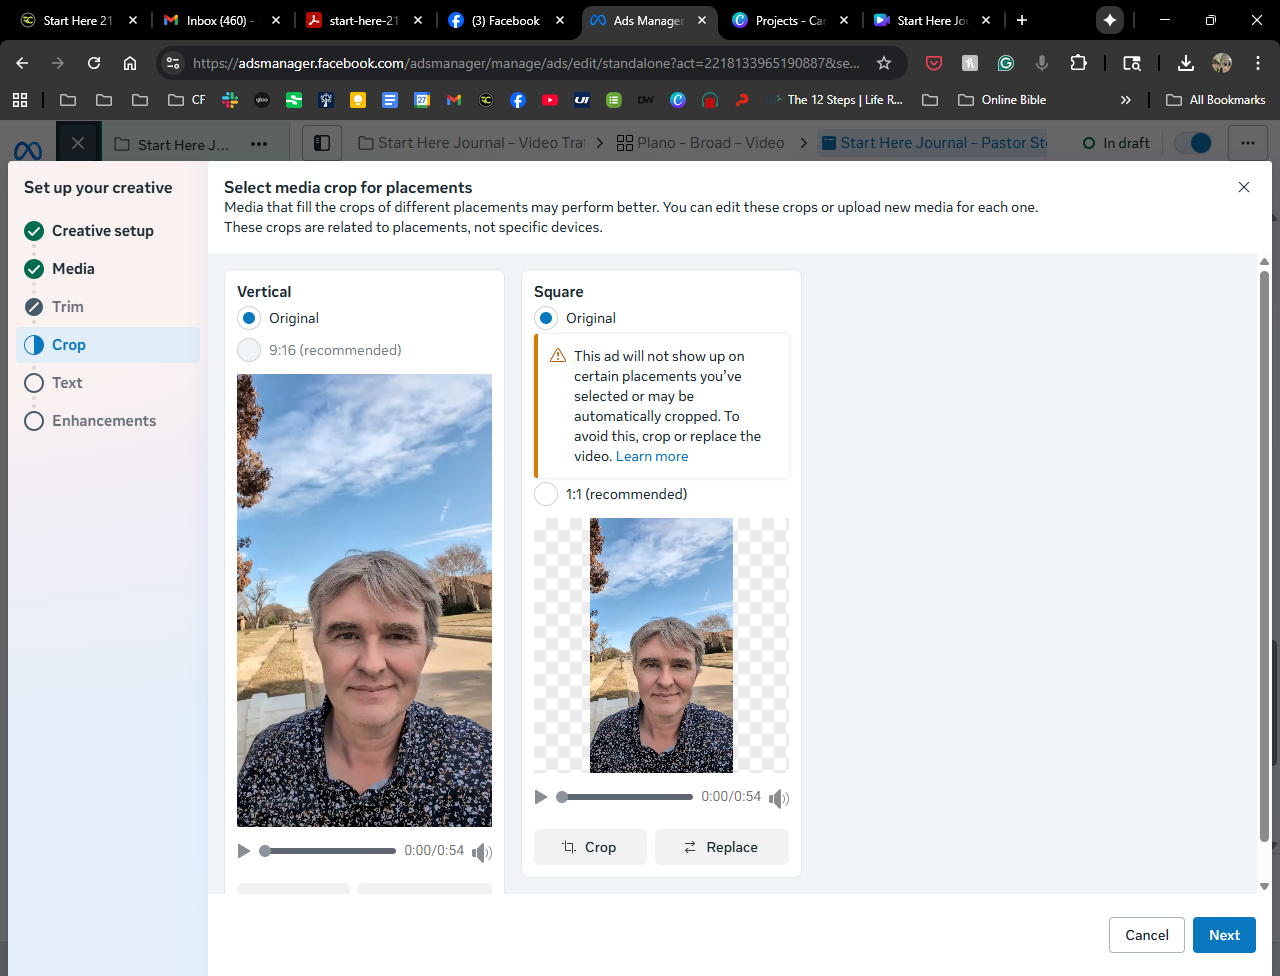Expand the hidden bookmarks chevron
The height and width of the screenshot is (976, 1280).
(1126, 100)
